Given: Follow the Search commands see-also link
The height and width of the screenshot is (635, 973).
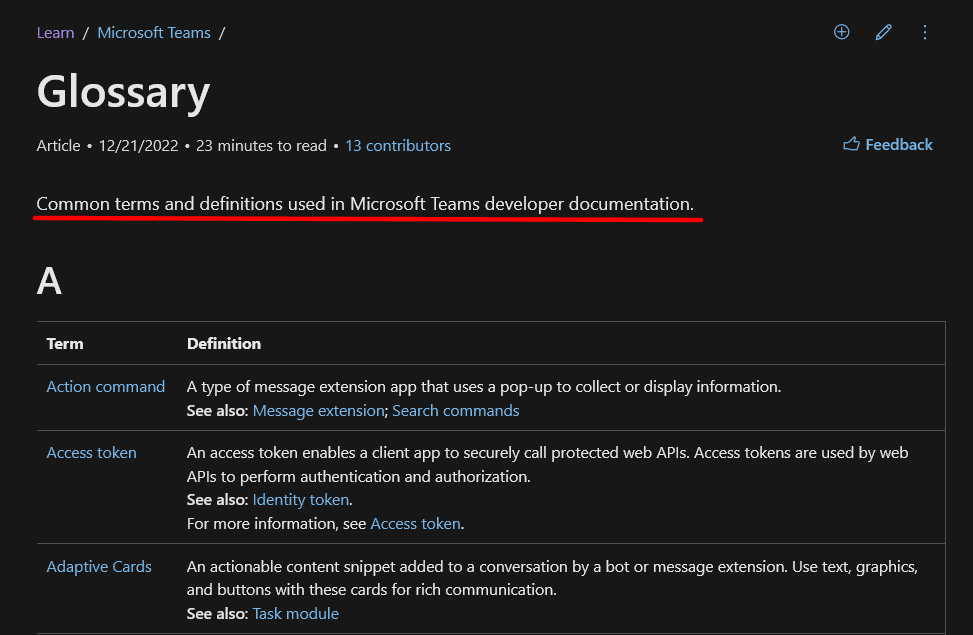Looking at the screenshot, I should click(455, 411).
